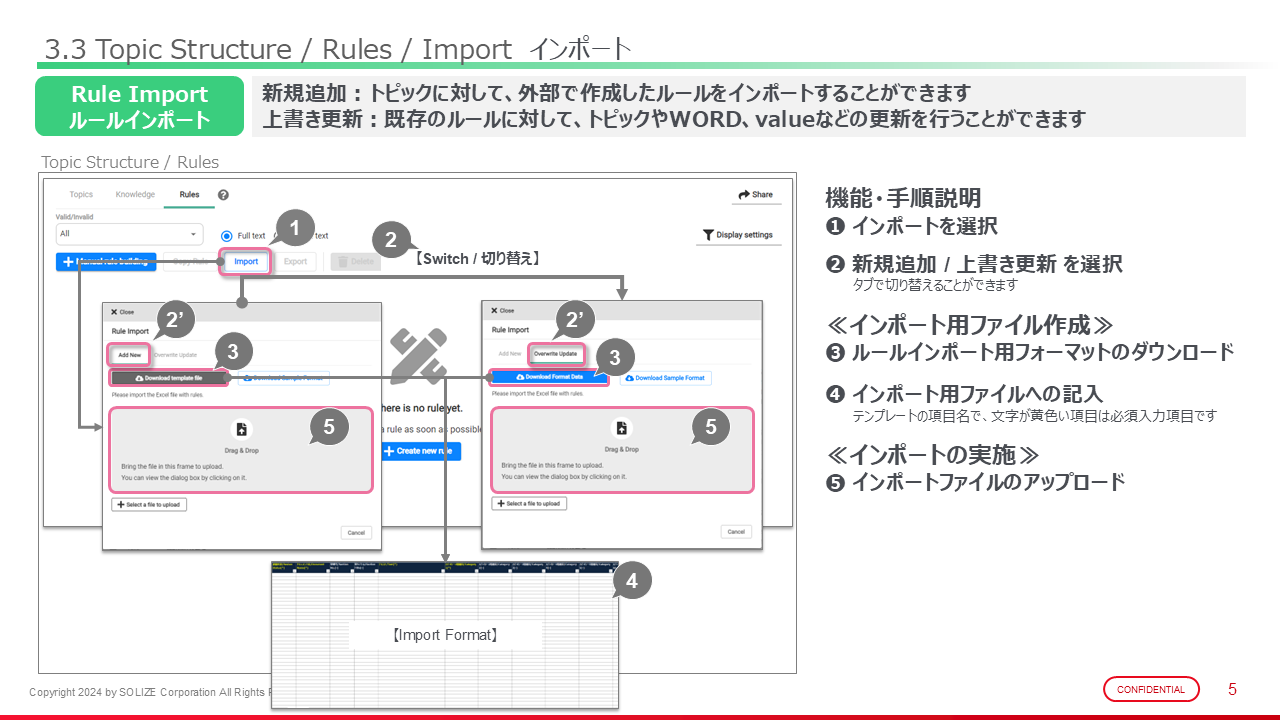Select the Full text radio button
This screenshot has width=1280, height=720.
(227, 236)
